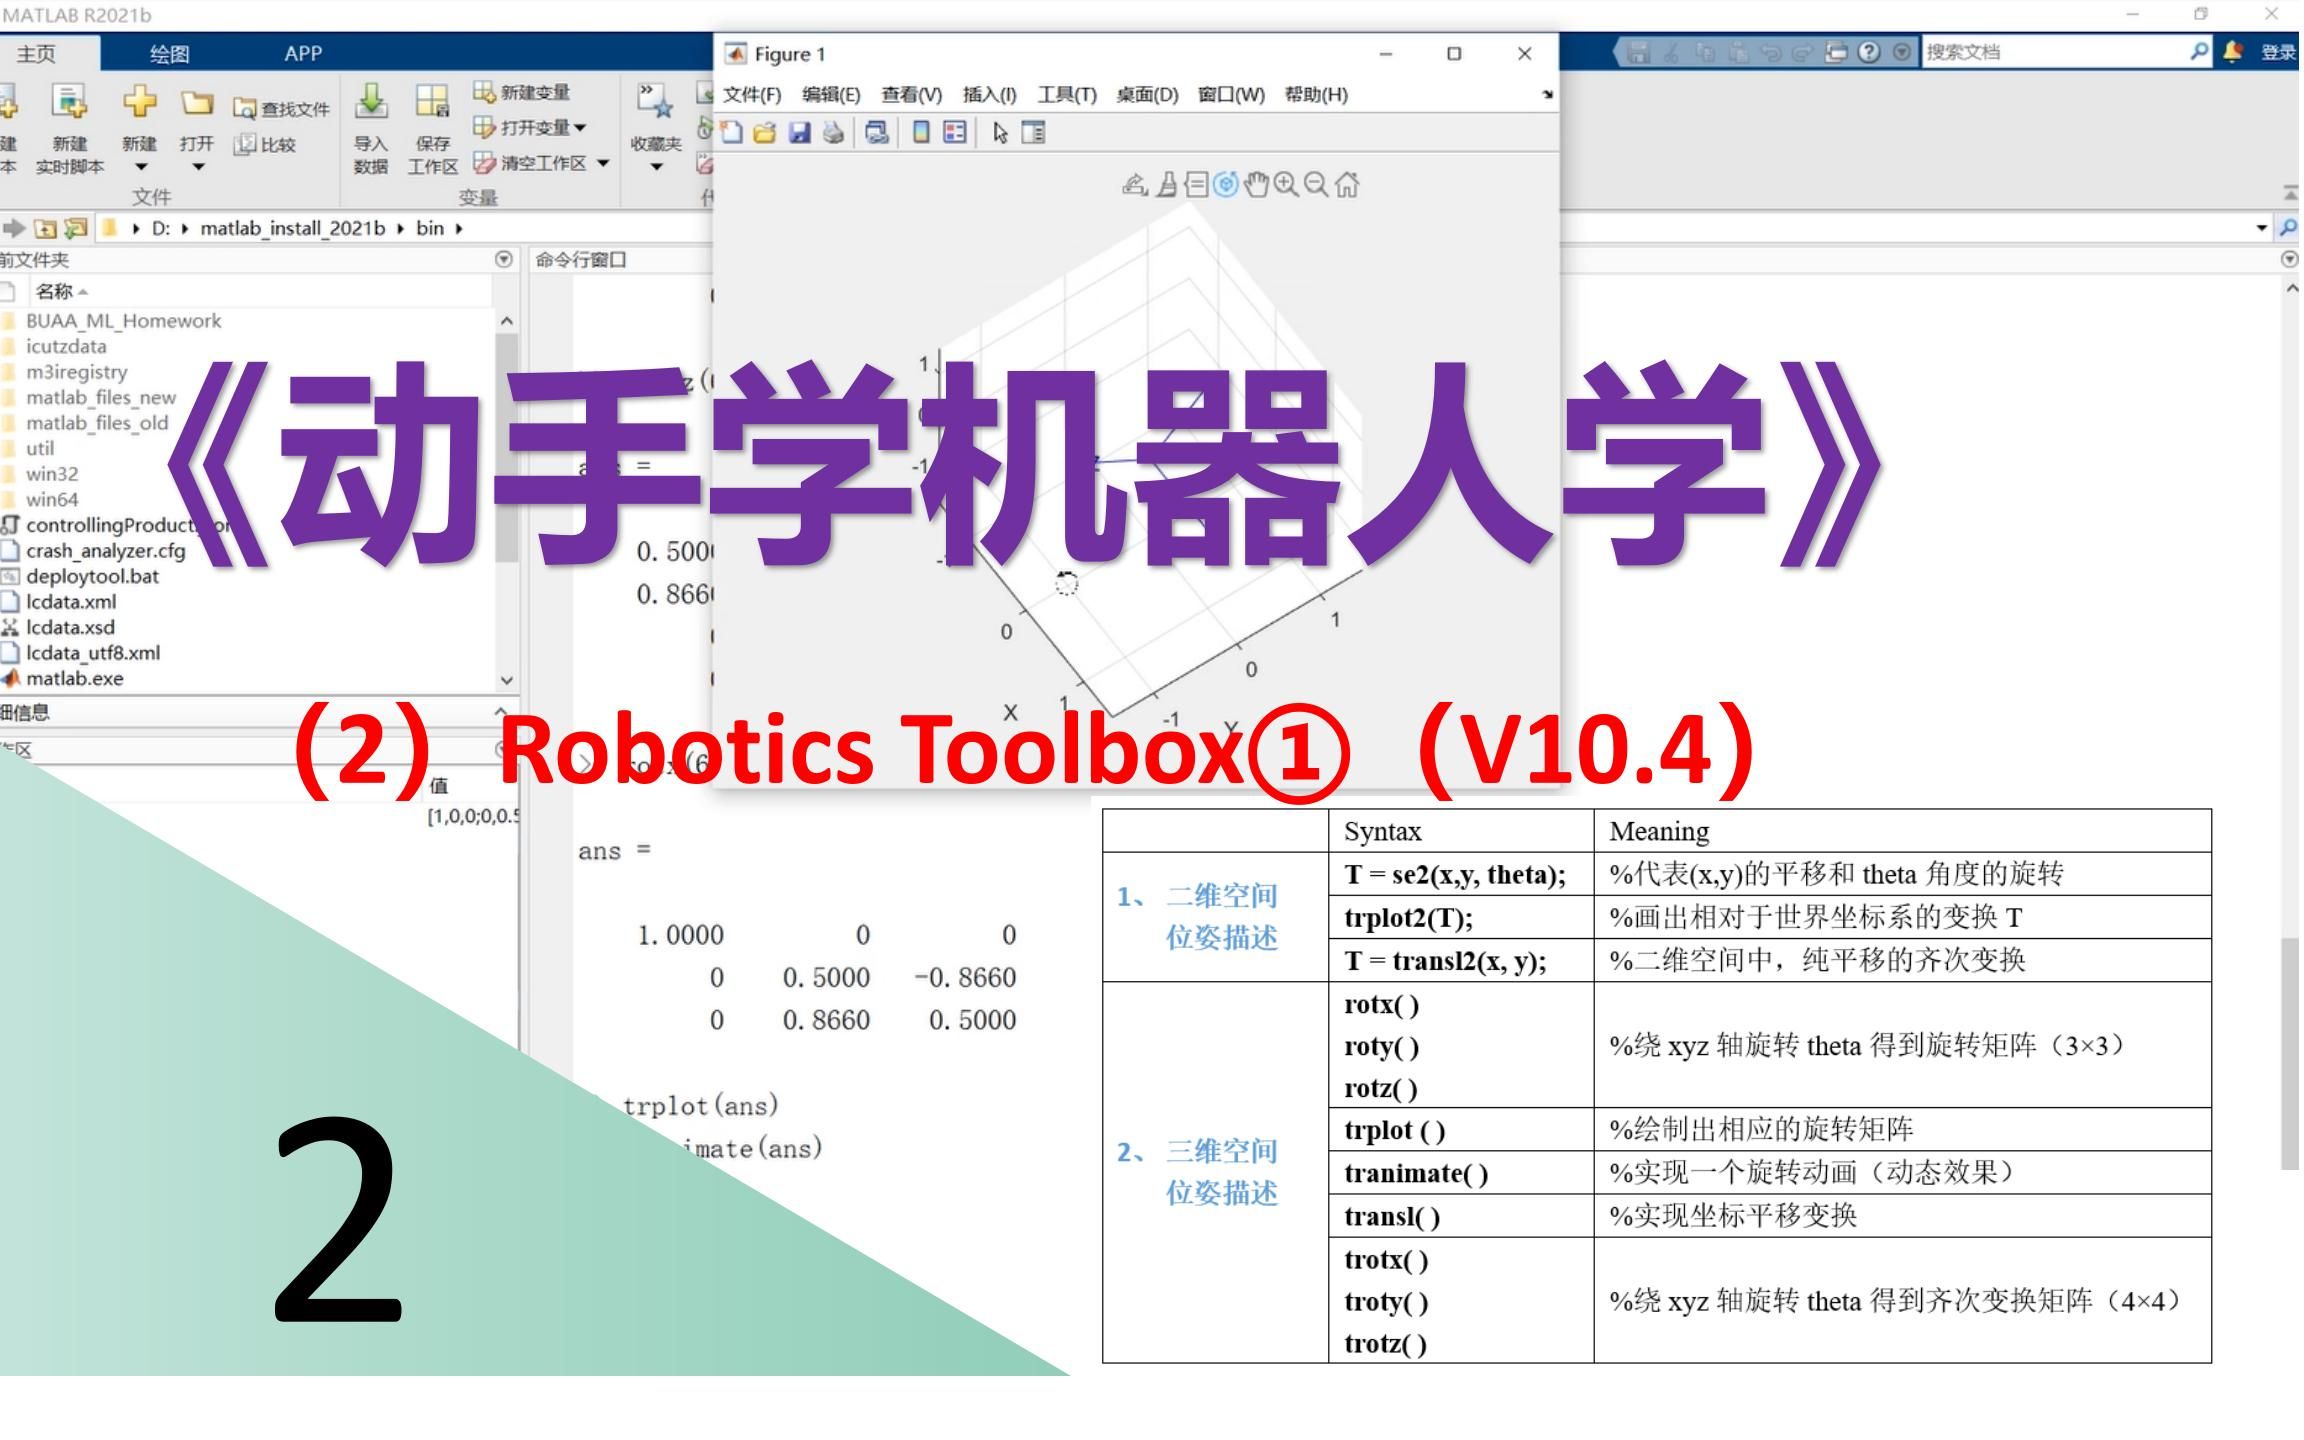Open the dropdown arrow under New (新建)

click(x=141, y=167)
